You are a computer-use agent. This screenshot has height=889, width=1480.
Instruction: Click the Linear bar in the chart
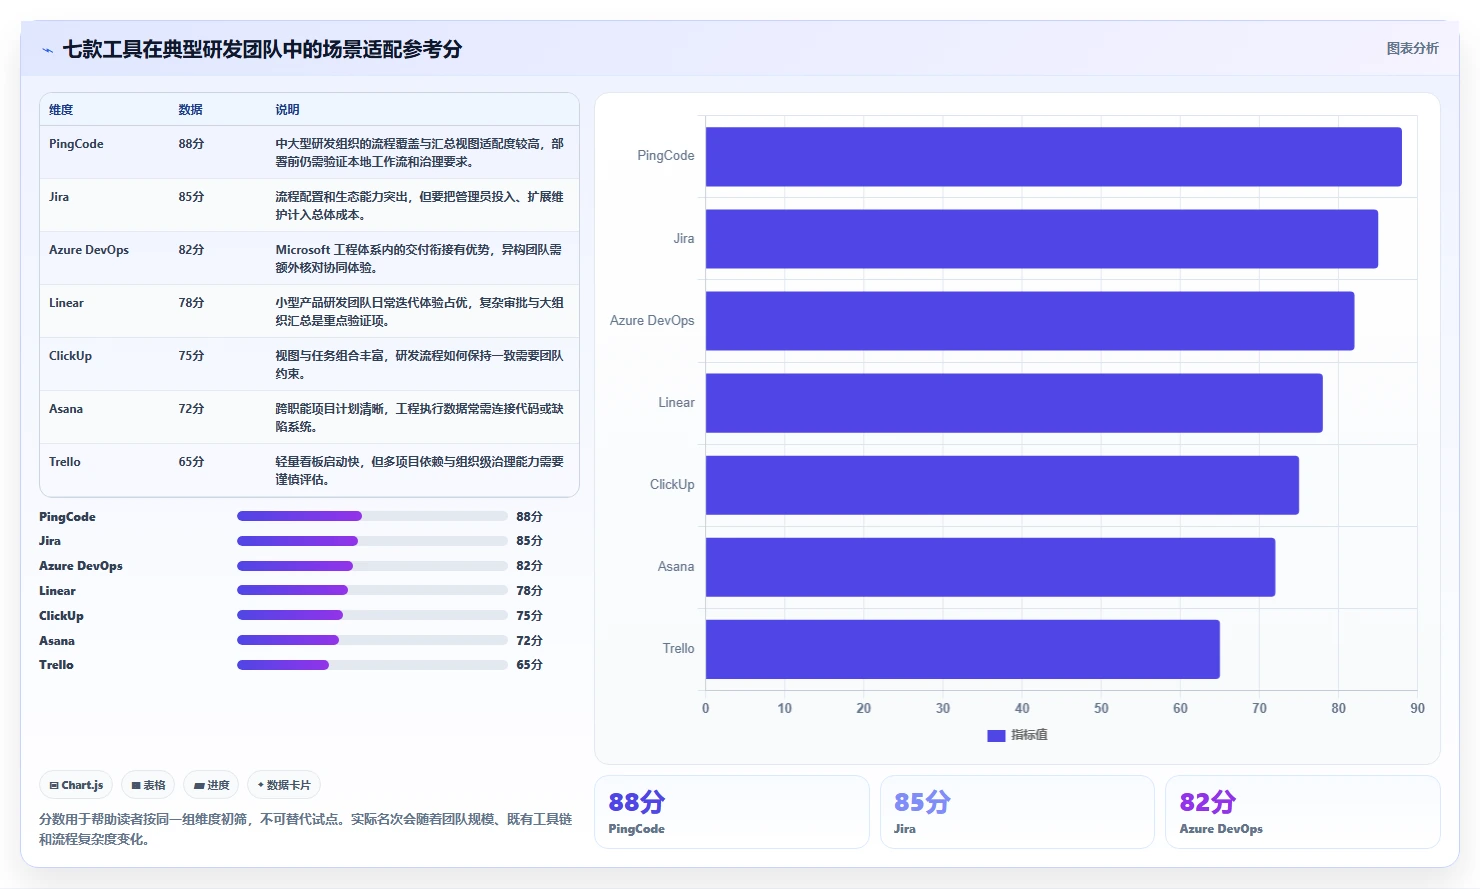1014,403
